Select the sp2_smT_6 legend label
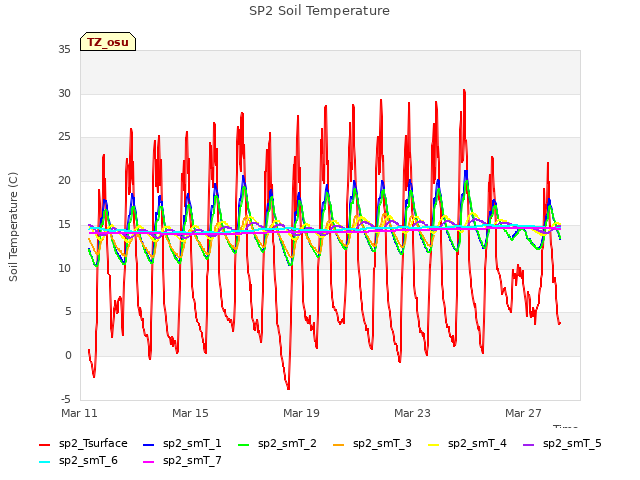The width and height of the screenshot is (640, 480). pyautogui.click(x=88, y=460)
